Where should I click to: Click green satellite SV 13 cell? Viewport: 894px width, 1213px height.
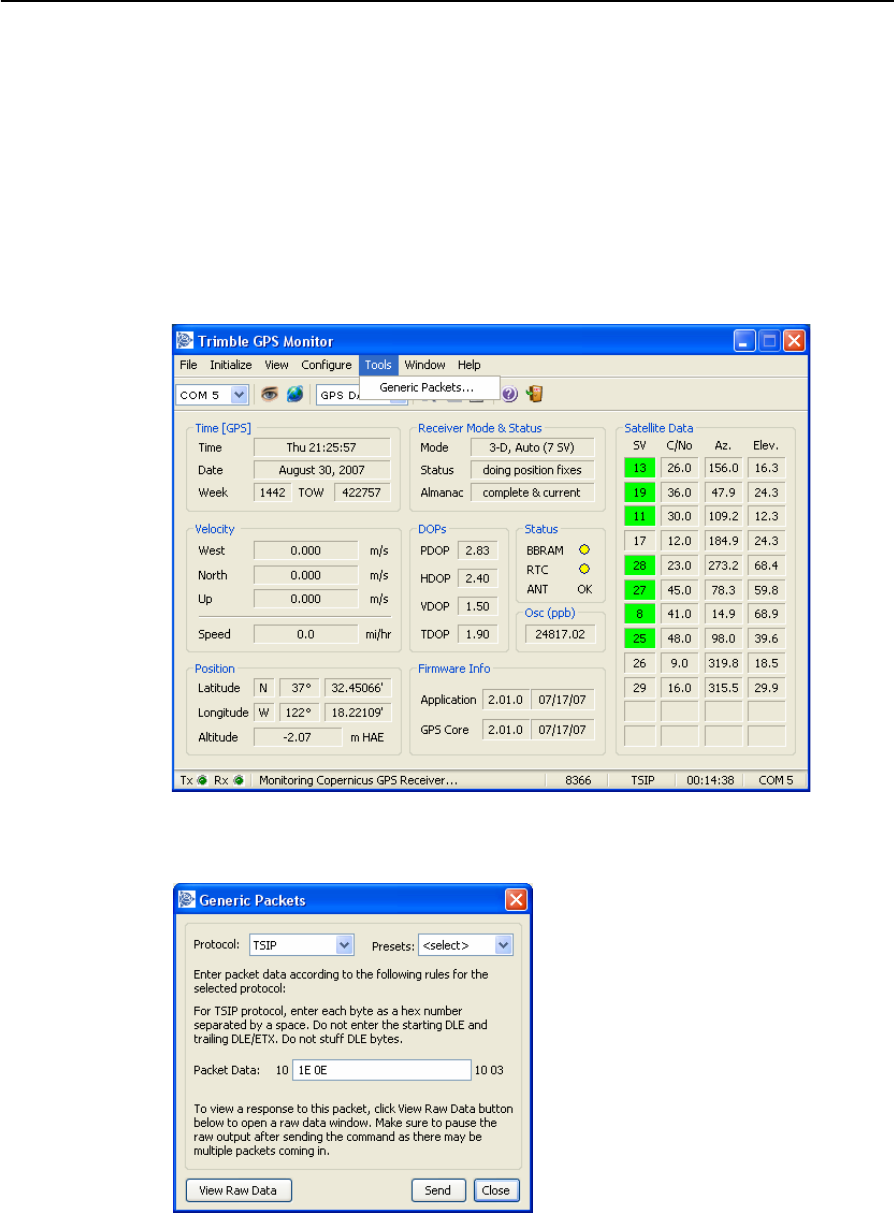coord(639,468)
